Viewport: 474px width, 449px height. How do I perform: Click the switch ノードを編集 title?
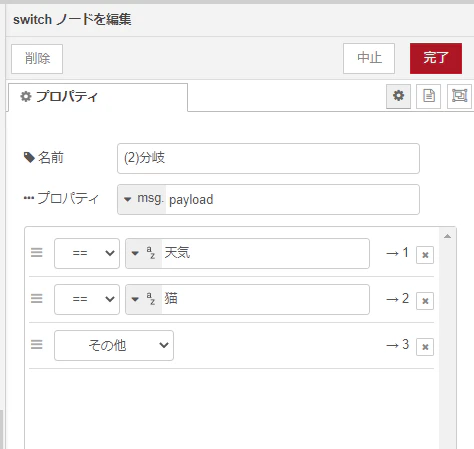coord(72,19)
